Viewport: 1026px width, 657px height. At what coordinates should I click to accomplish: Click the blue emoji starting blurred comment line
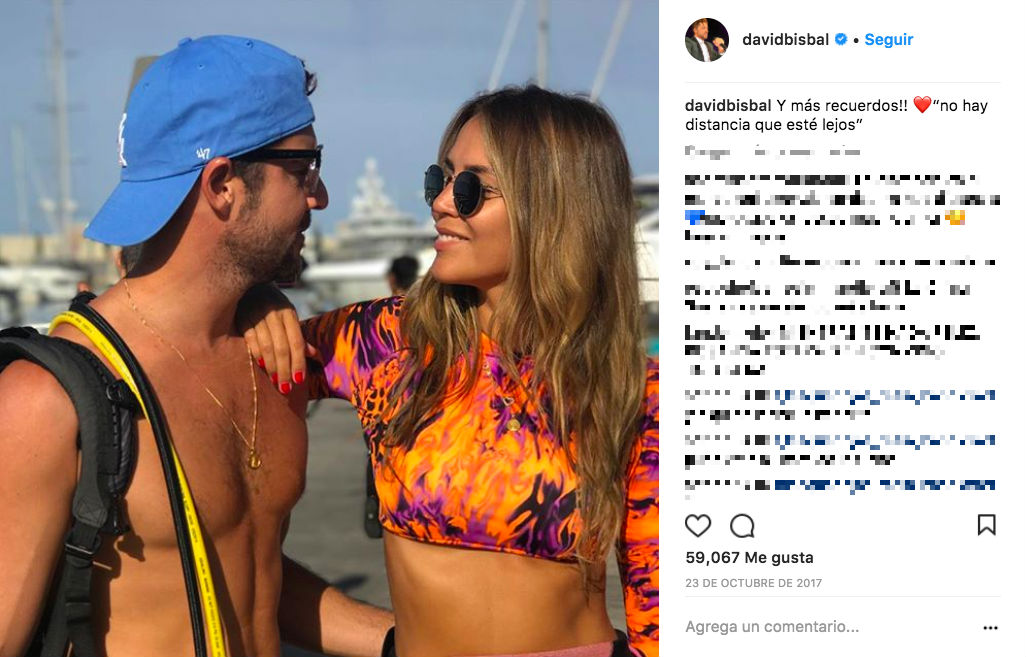pos(694,216)
